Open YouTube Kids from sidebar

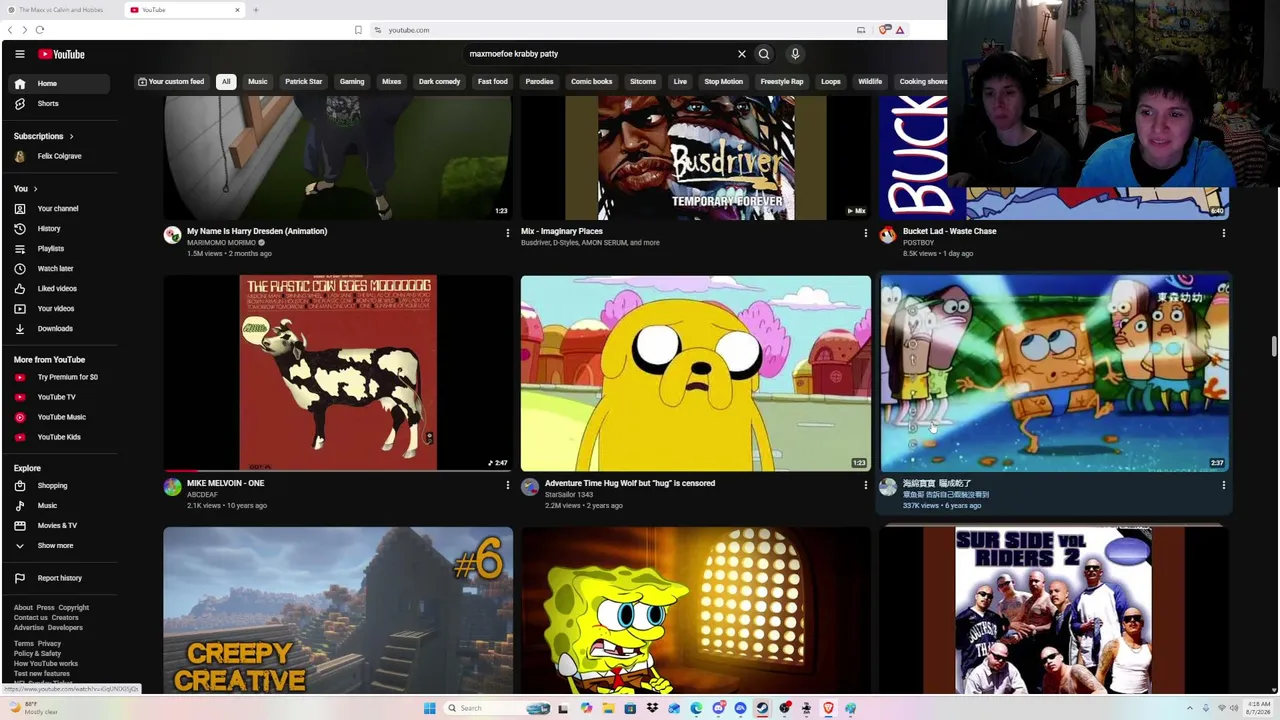click(60, 437)
